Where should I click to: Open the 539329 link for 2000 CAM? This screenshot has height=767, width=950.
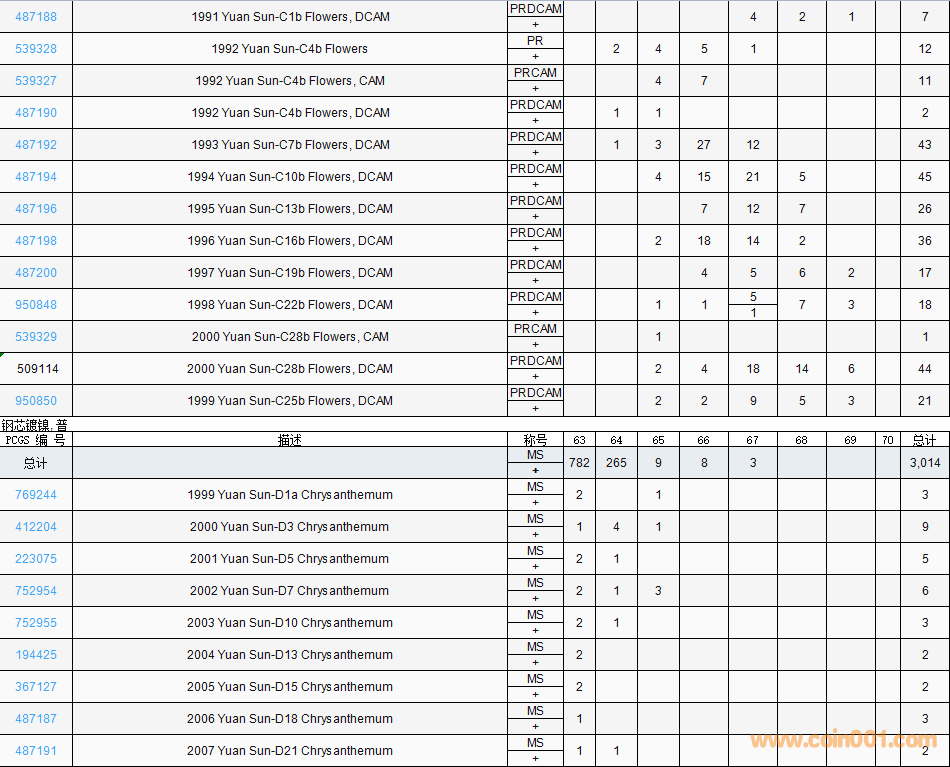[36, 337]
